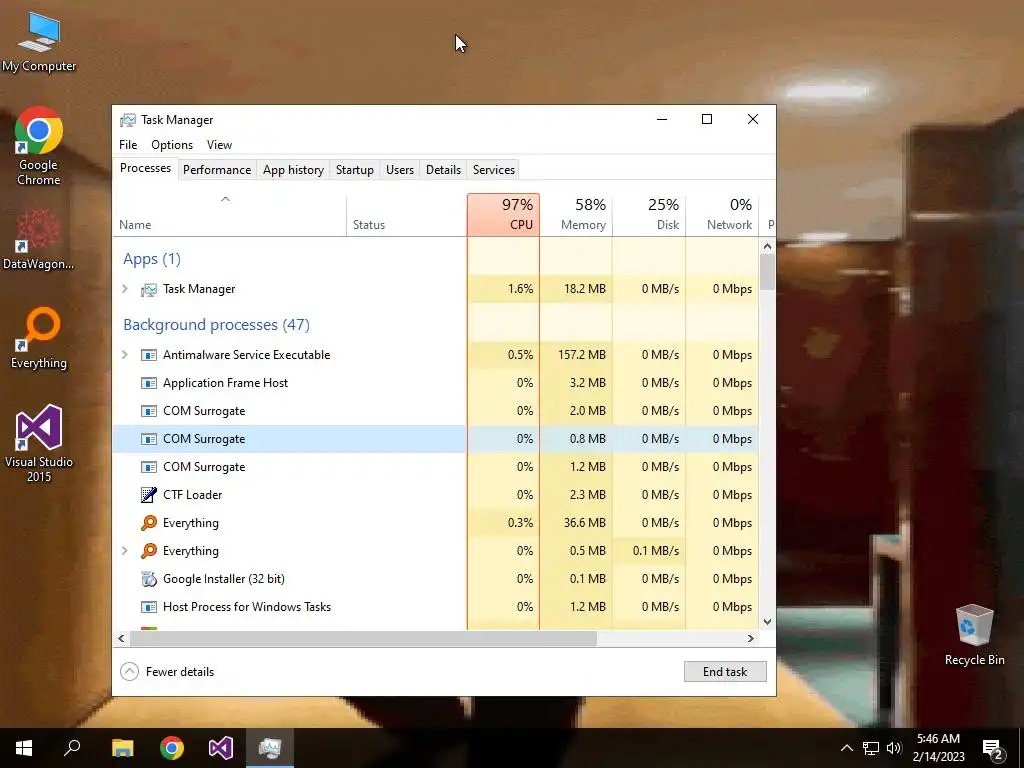The image size is (1024, 768).
Task: Open the DataWagon desktop shortcut
Action: point(39,239)
